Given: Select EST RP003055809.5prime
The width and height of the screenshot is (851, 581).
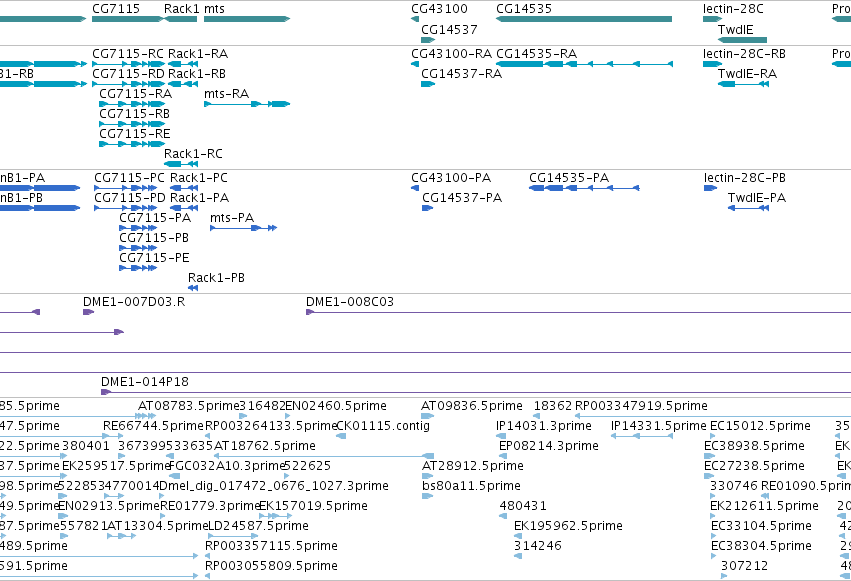Looking at the screenshot, I should [x=271, y=566].
